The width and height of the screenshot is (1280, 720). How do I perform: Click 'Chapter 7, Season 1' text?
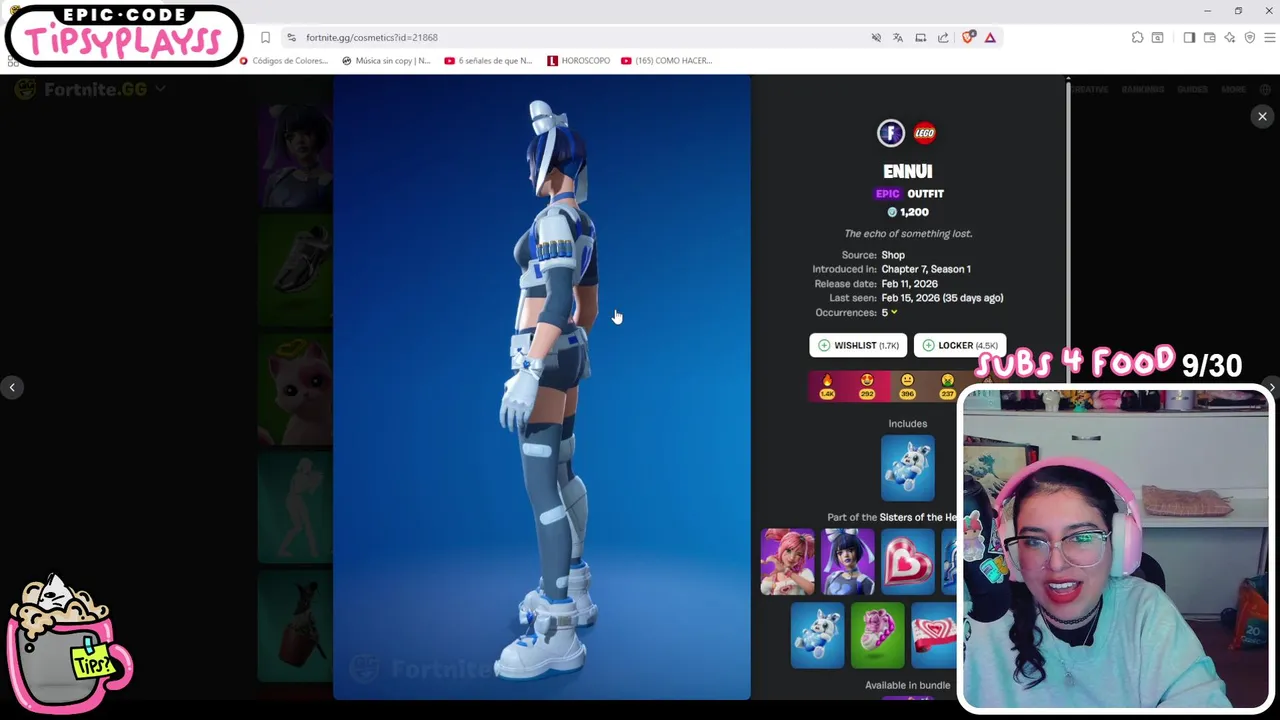[926, 269]
